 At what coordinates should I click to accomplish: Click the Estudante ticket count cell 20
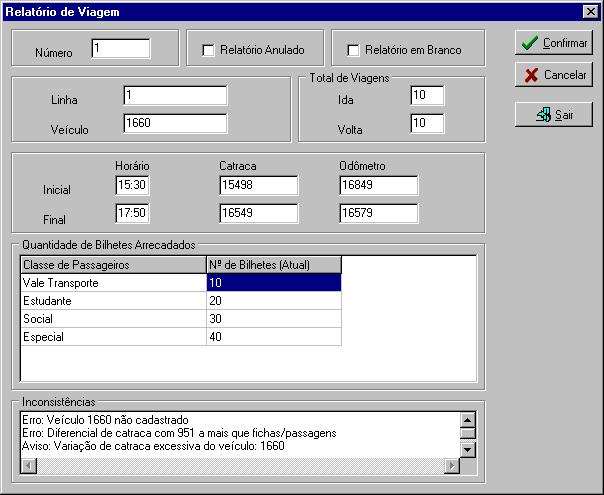click(x=274, y=301)
